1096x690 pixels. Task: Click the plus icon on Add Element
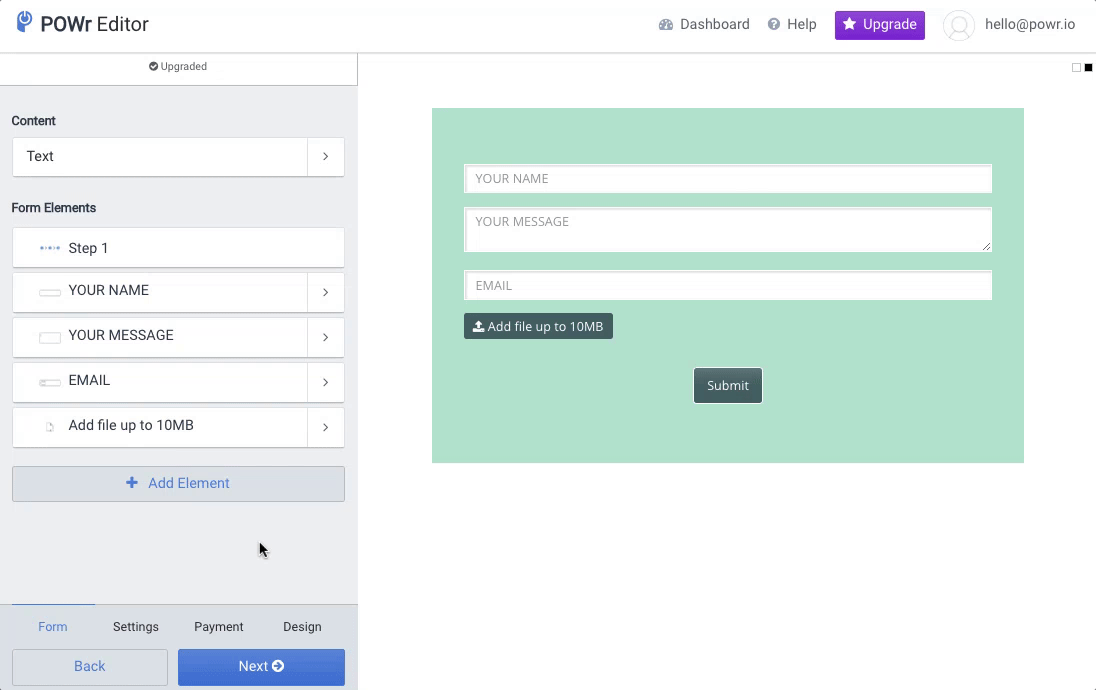[131, 483]
